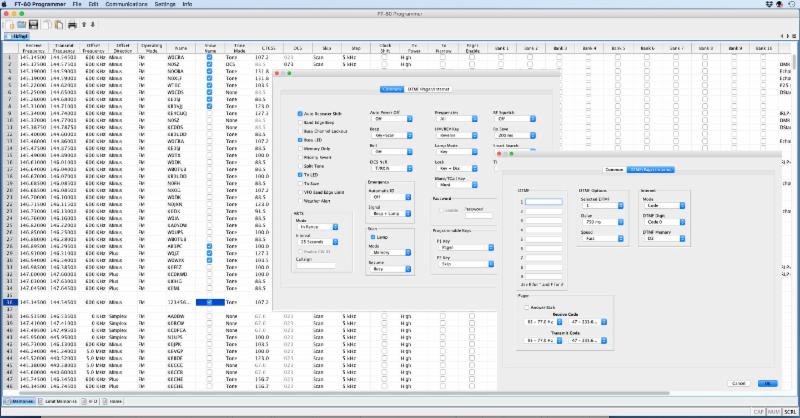Open the DCS dropdown with T/RX N value
Screen dimensions: 800x418
click(x=390, y=168)
